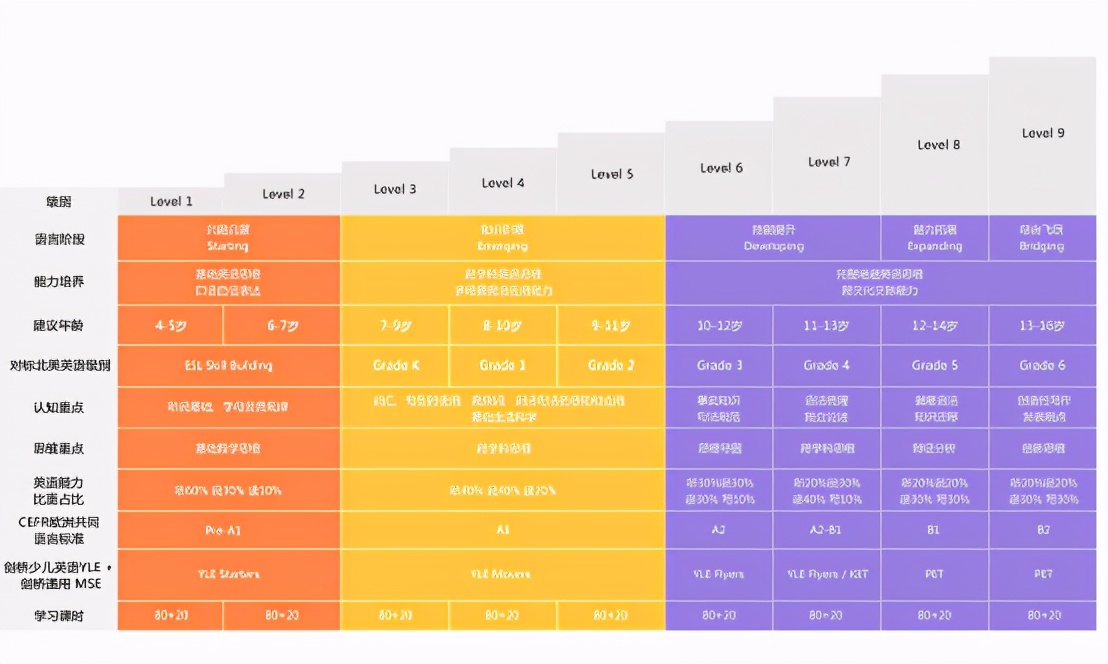The width and height of the screenshot is (1108, 664).
Task: Click the Level 1 column header
Action: 171,201
